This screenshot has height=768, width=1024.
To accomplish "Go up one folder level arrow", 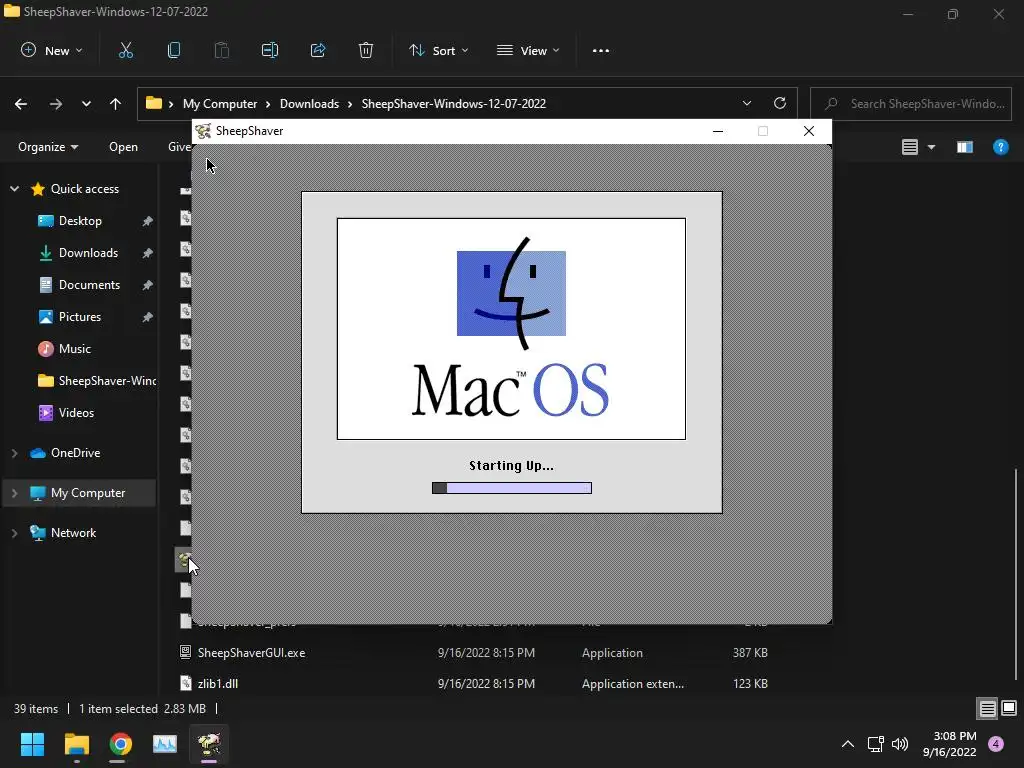I will 116,104.
